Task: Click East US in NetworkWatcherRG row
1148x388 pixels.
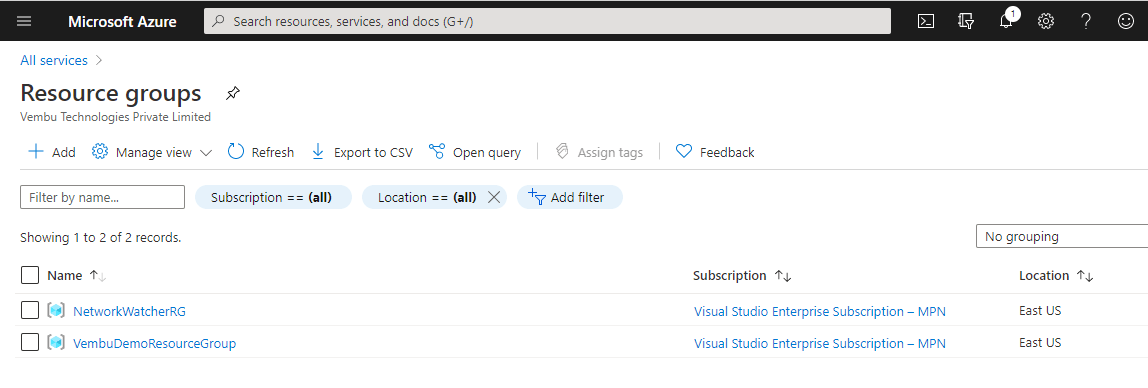Action: click(1040, 310)
